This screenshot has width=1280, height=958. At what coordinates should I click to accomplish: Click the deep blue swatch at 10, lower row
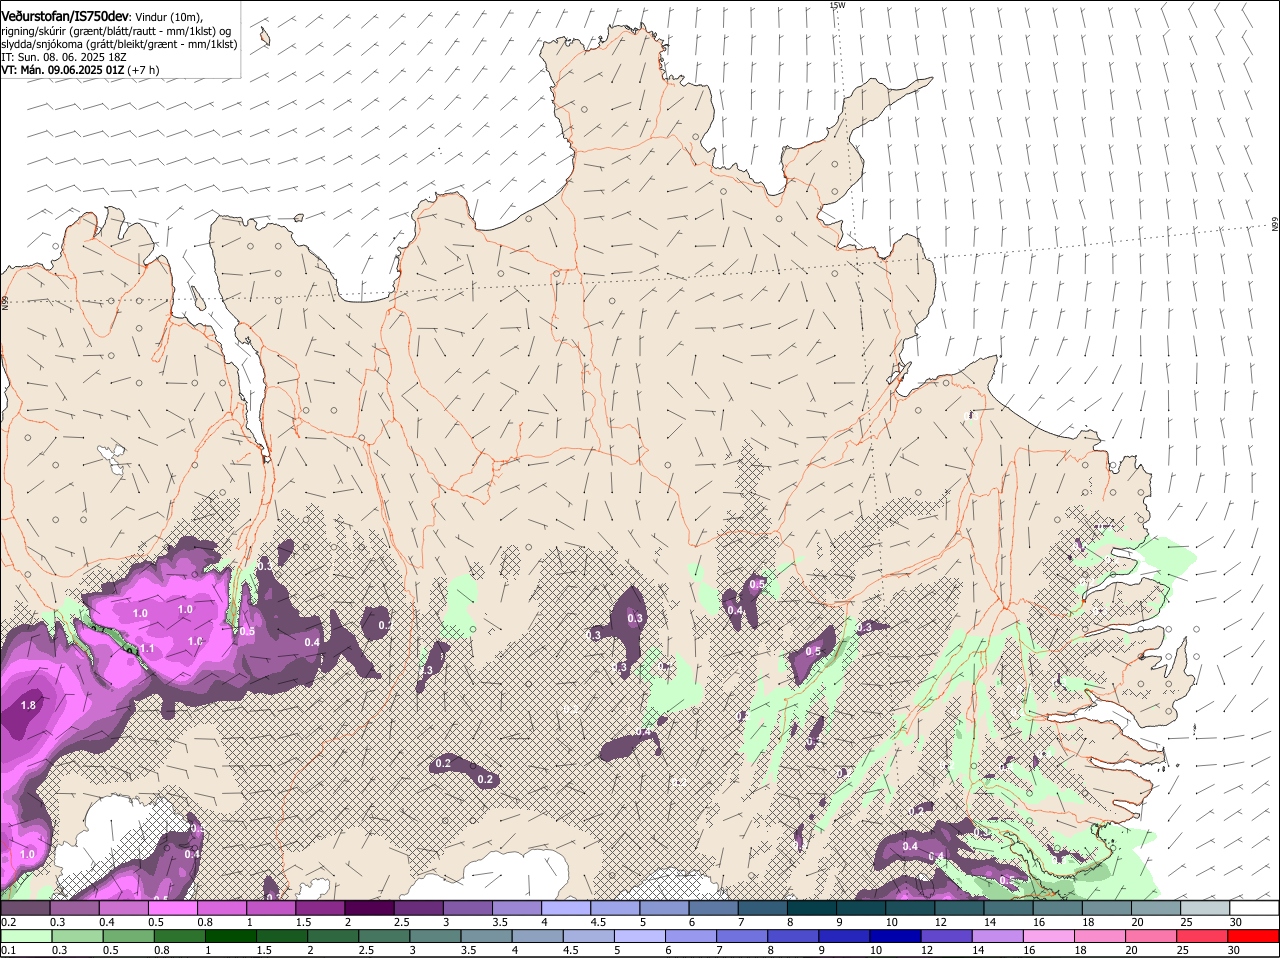pos(894,936)
